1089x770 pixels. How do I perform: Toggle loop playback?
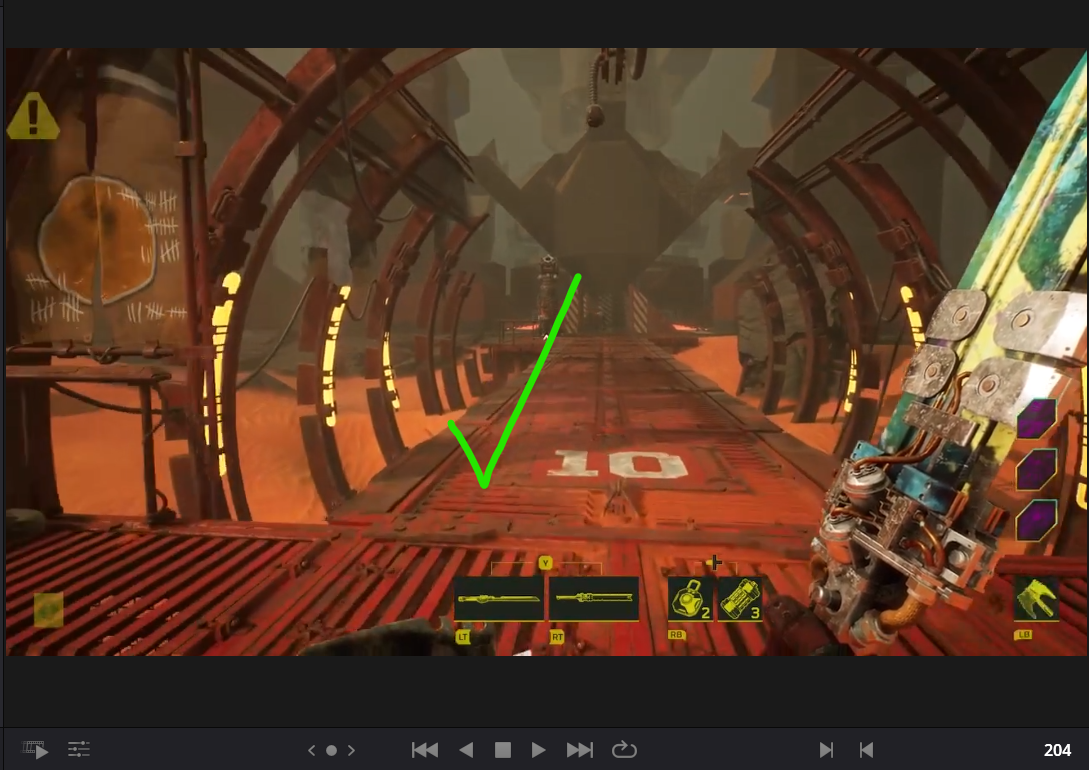[624, 750]
